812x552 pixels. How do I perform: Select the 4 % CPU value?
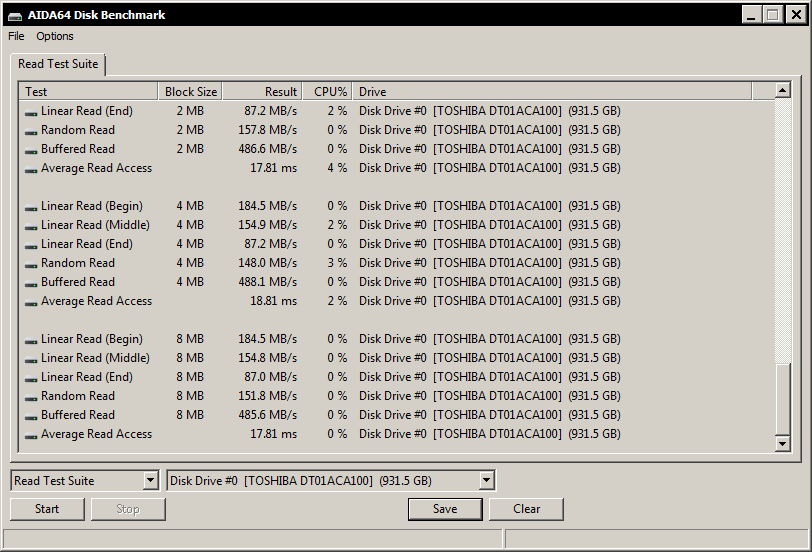click(337, 168)
